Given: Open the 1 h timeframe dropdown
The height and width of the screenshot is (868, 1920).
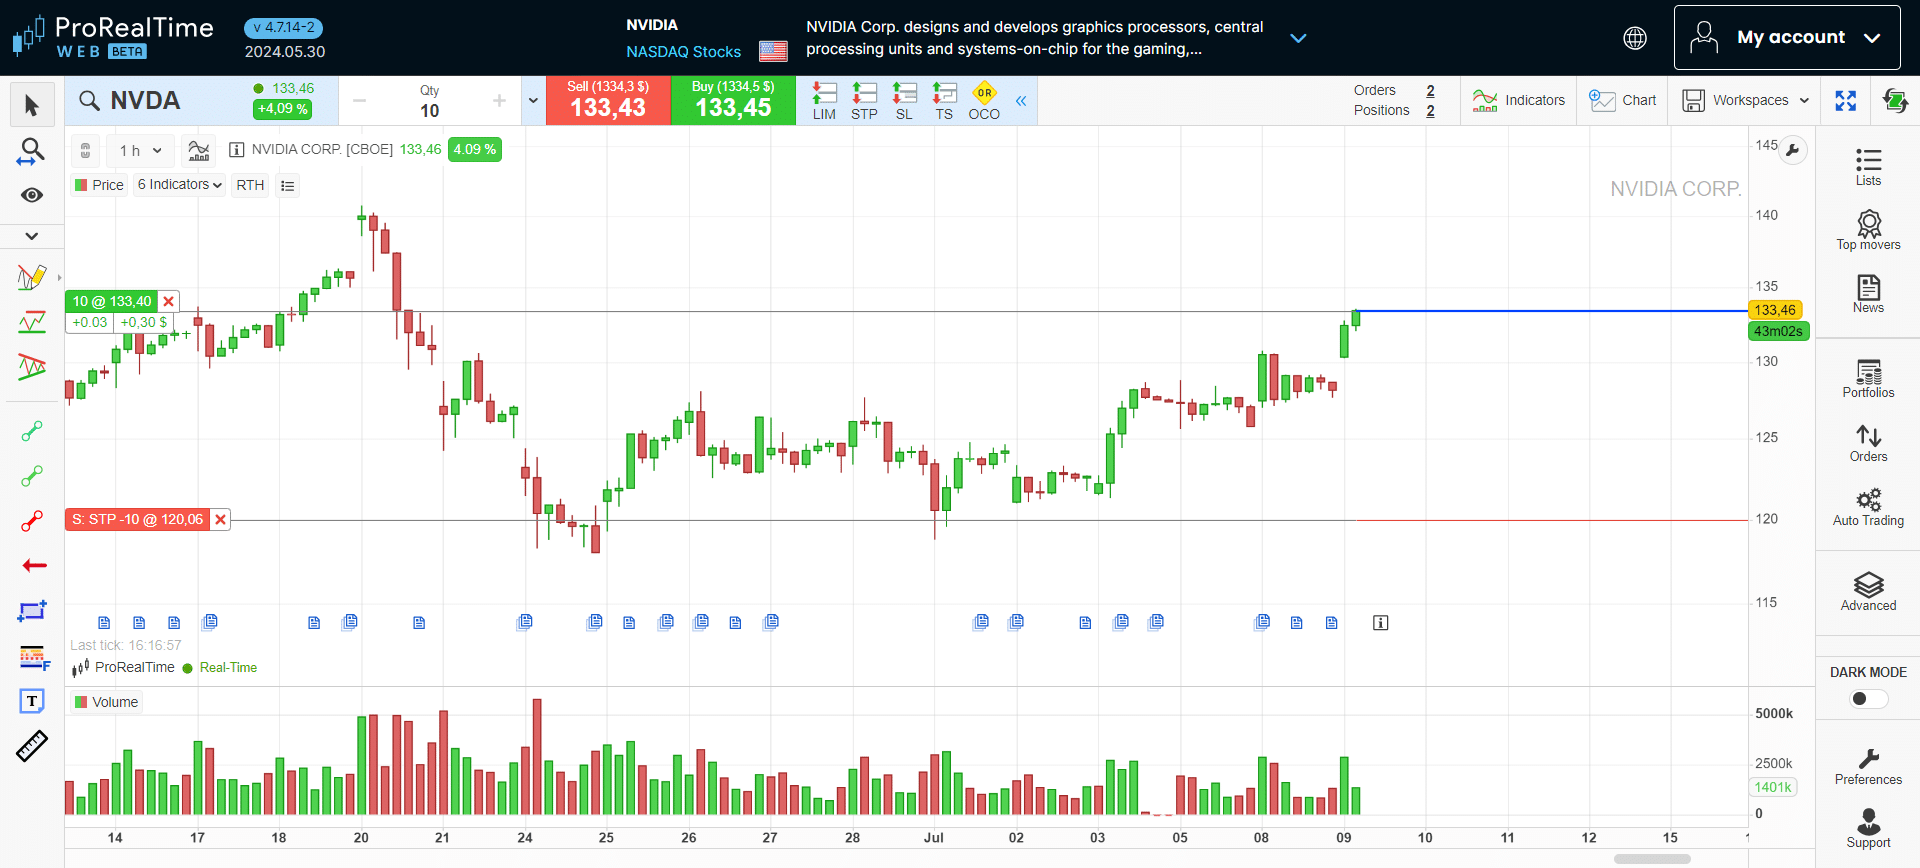Looking at the screenshot, I should tap(140, 150).
